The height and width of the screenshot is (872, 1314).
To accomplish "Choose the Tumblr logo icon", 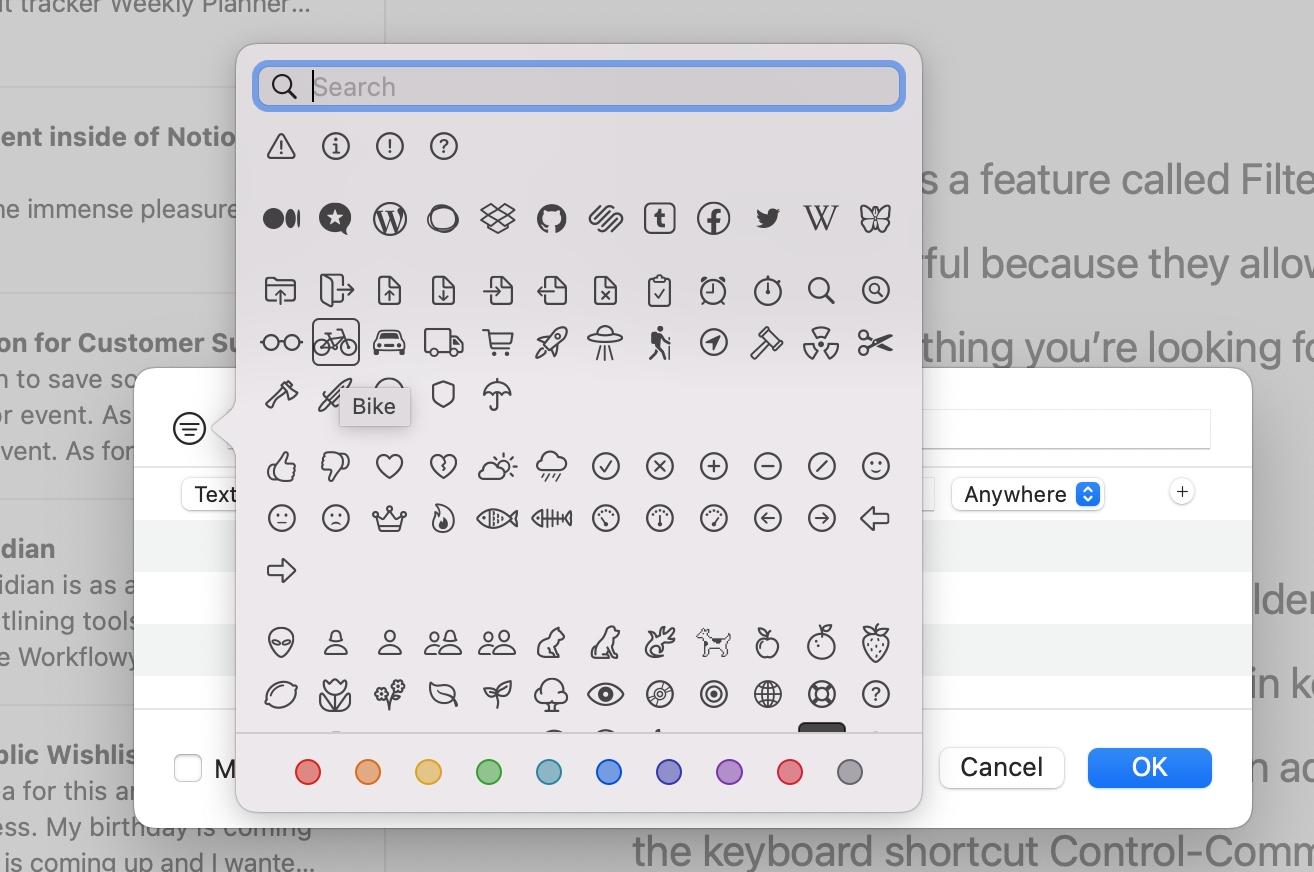I will 659,218.
